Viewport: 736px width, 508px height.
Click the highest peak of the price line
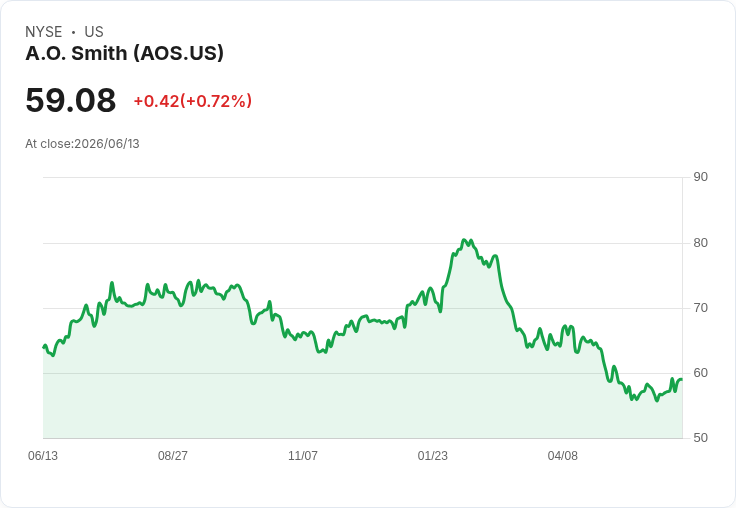[x=464, y=240]
